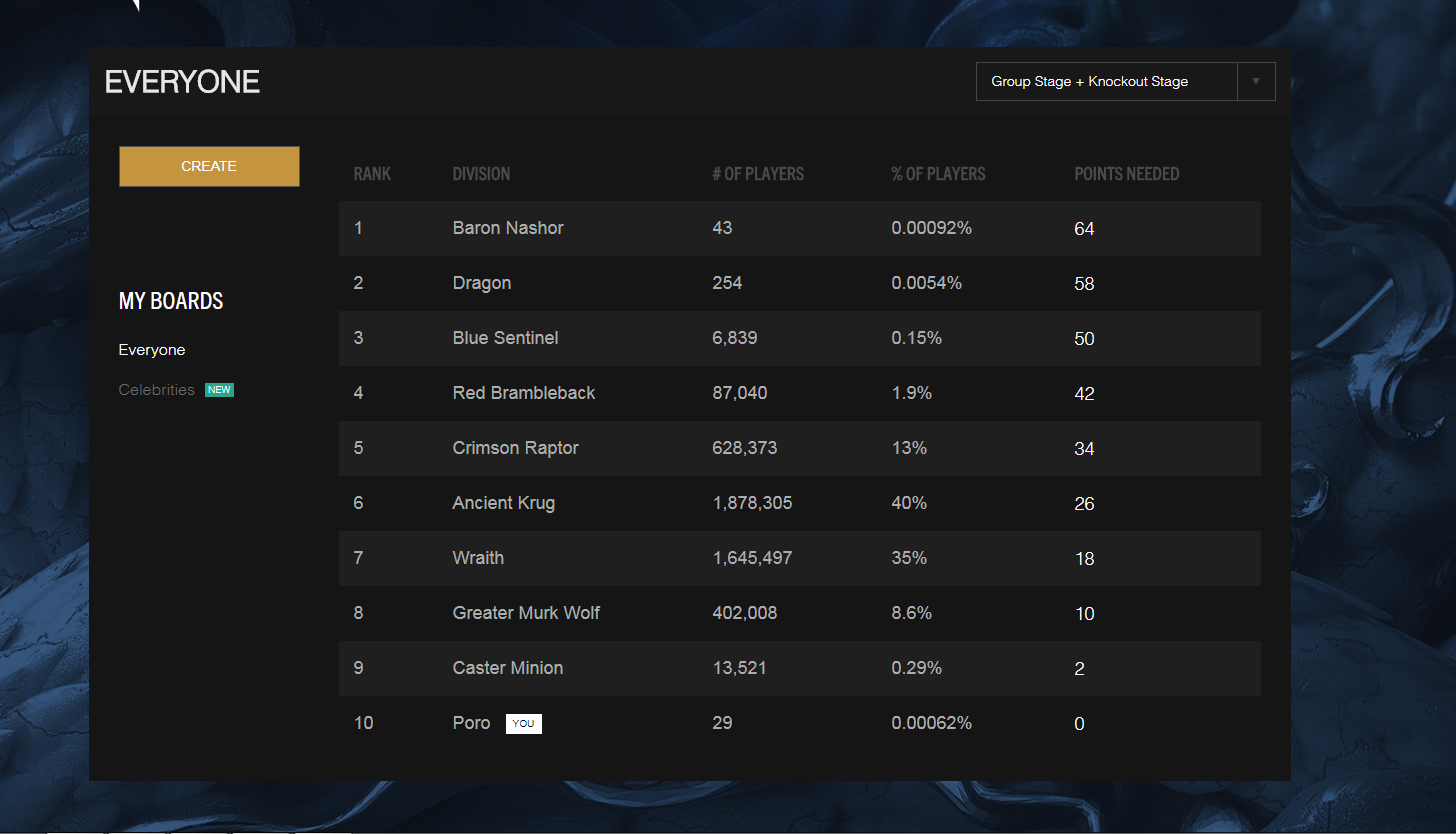This screenshot has height=834, width=1456.
Task: Select the Baron Nashor division
Action: point(508,228)
